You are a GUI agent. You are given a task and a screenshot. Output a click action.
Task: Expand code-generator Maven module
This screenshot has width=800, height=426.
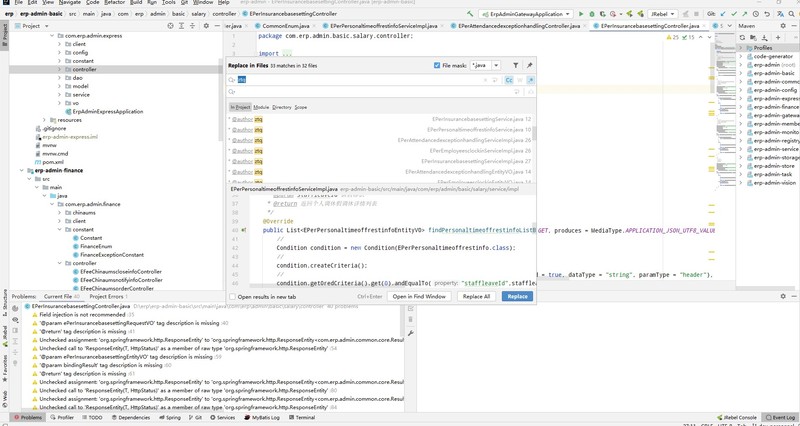click(x=741, y=57)
